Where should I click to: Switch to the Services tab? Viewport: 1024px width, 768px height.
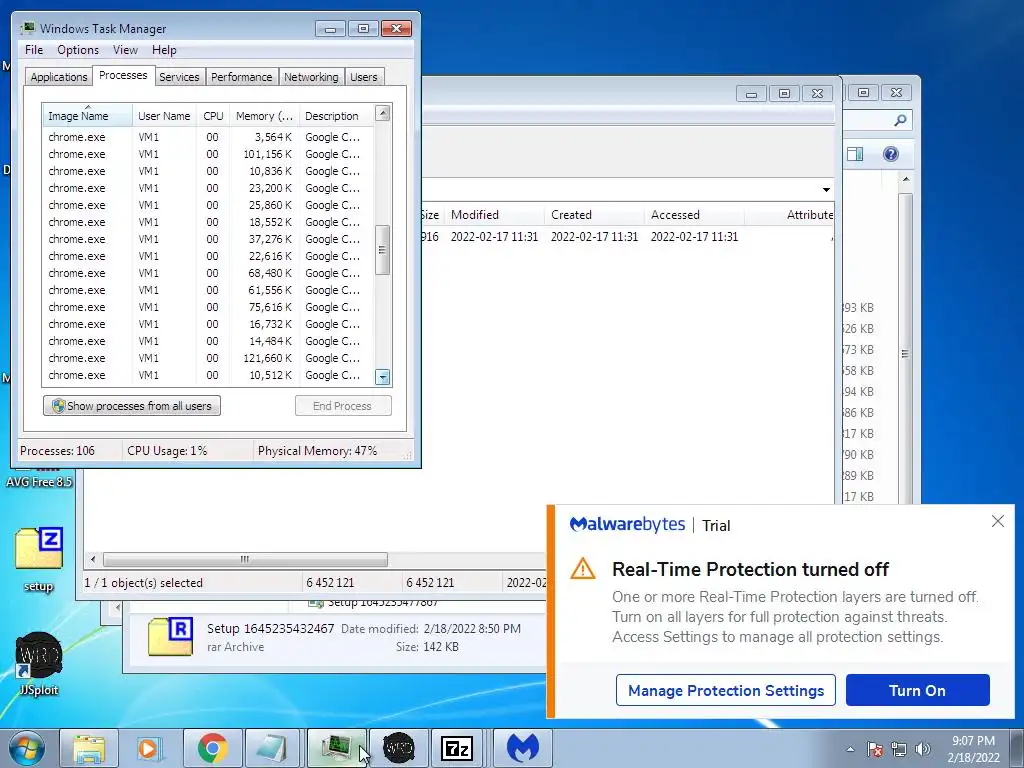(x=179, y=76)
